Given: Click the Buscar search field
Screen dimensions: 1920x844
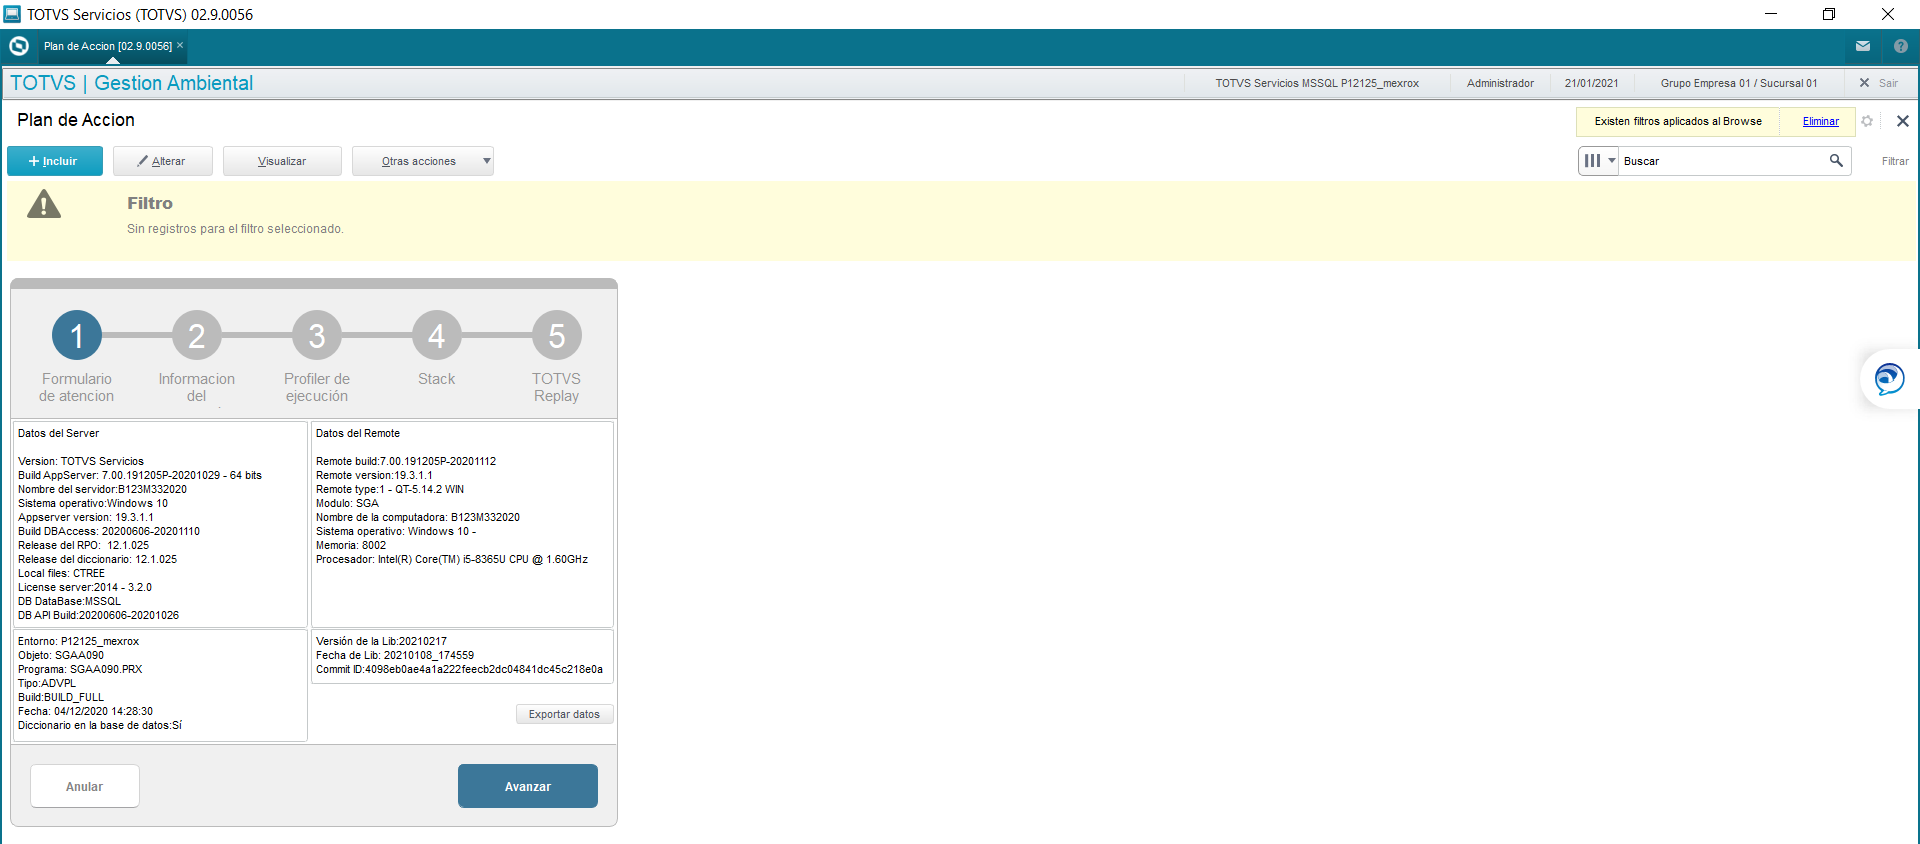Looking at the screenshot, I should [x=1723, y=161].
